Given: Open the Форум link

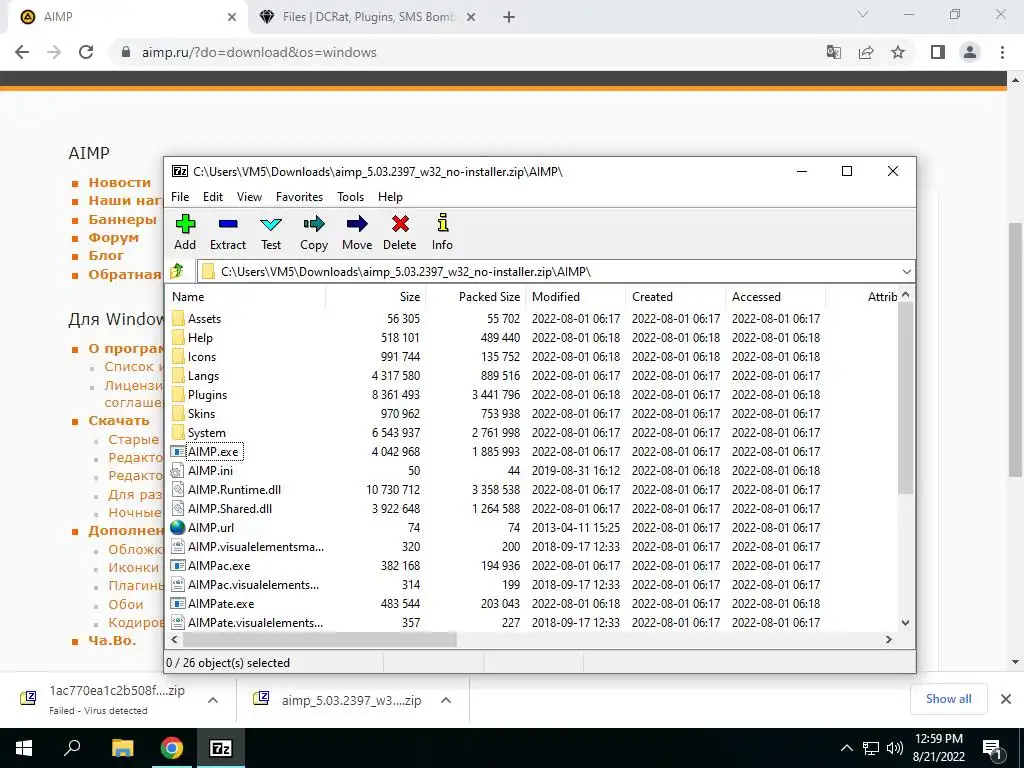Looking at the screenshot, I should click(114, 237).
